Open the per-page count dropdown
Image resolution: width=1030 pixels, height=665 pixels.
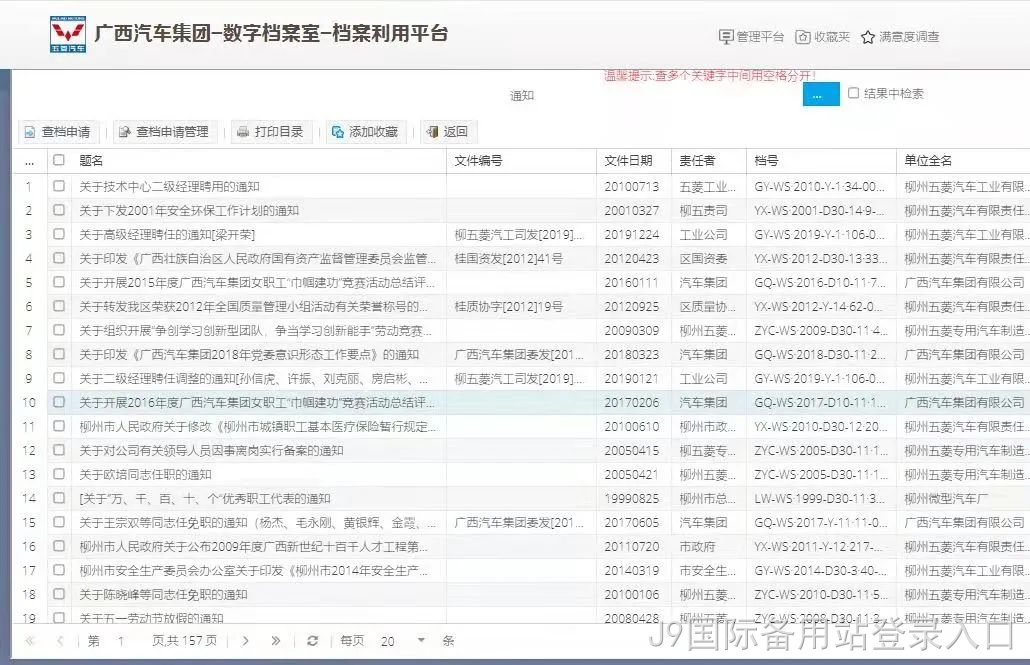click(421, 640)
